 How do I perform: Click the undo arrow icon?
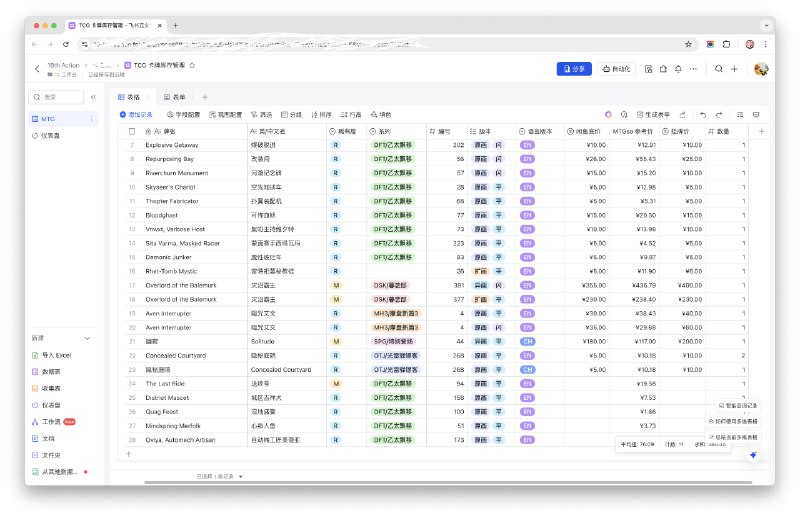pyautogui.click(x=703, y=114)
